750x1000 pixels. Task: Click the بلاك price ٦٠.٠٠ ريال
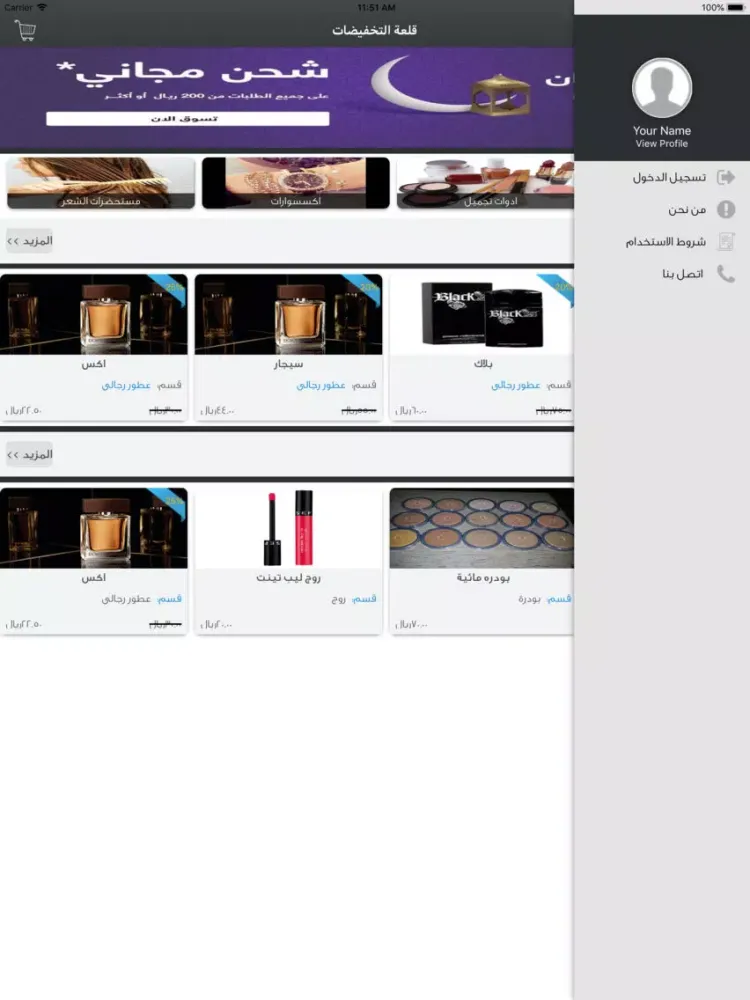coord(411,411)
